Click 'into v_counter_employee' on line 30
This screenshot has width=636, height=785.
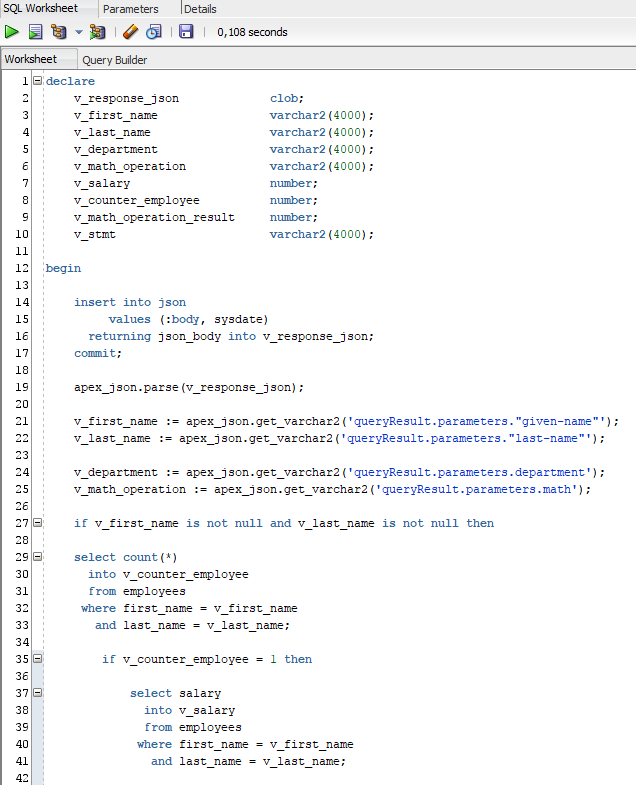coord(168,575)
